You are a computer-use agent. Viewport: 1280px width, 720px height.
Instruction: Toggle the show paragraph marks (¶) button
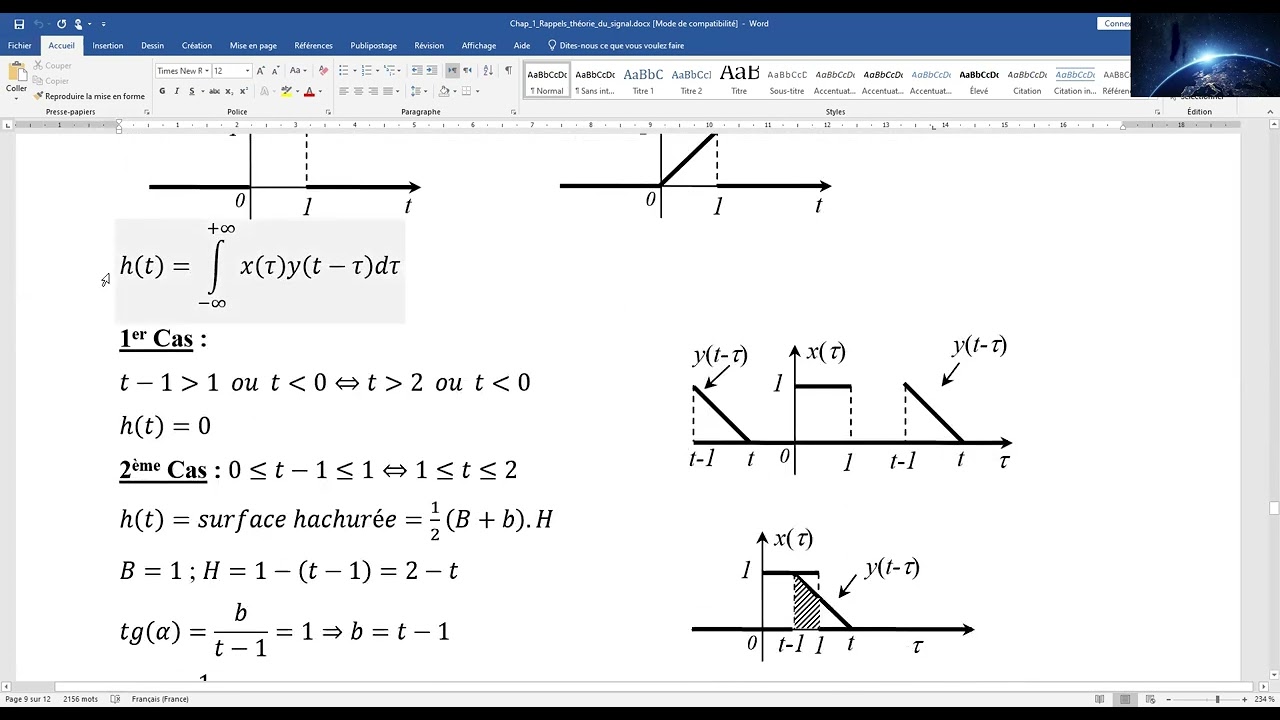508,71
